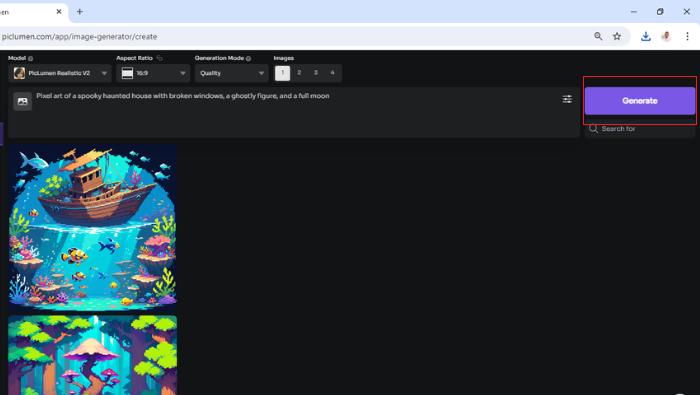Viewport: 700px width, 395px height.
Task: Open the mushroom forest pixel art thumbnail
Action: click(92, 355)
